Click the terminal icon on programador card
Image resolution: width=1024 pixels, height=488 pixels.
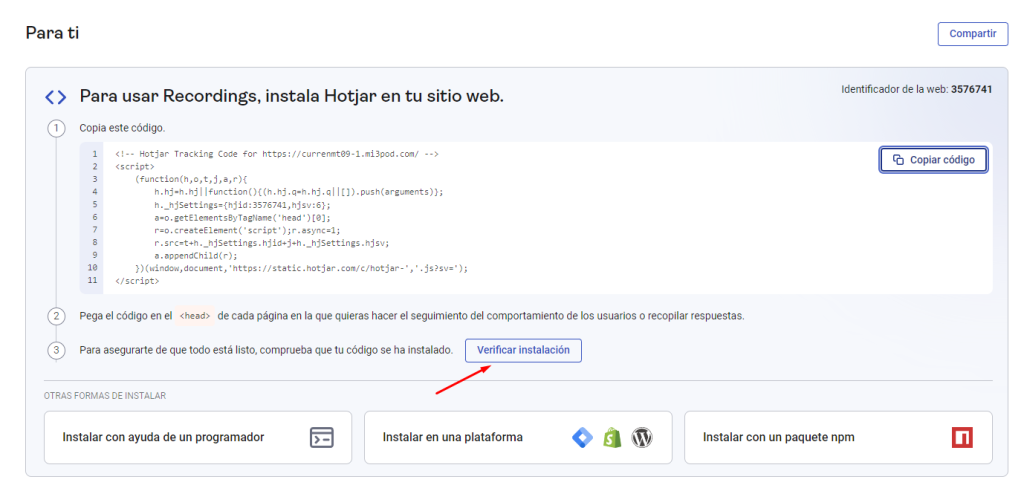(321, 437)
